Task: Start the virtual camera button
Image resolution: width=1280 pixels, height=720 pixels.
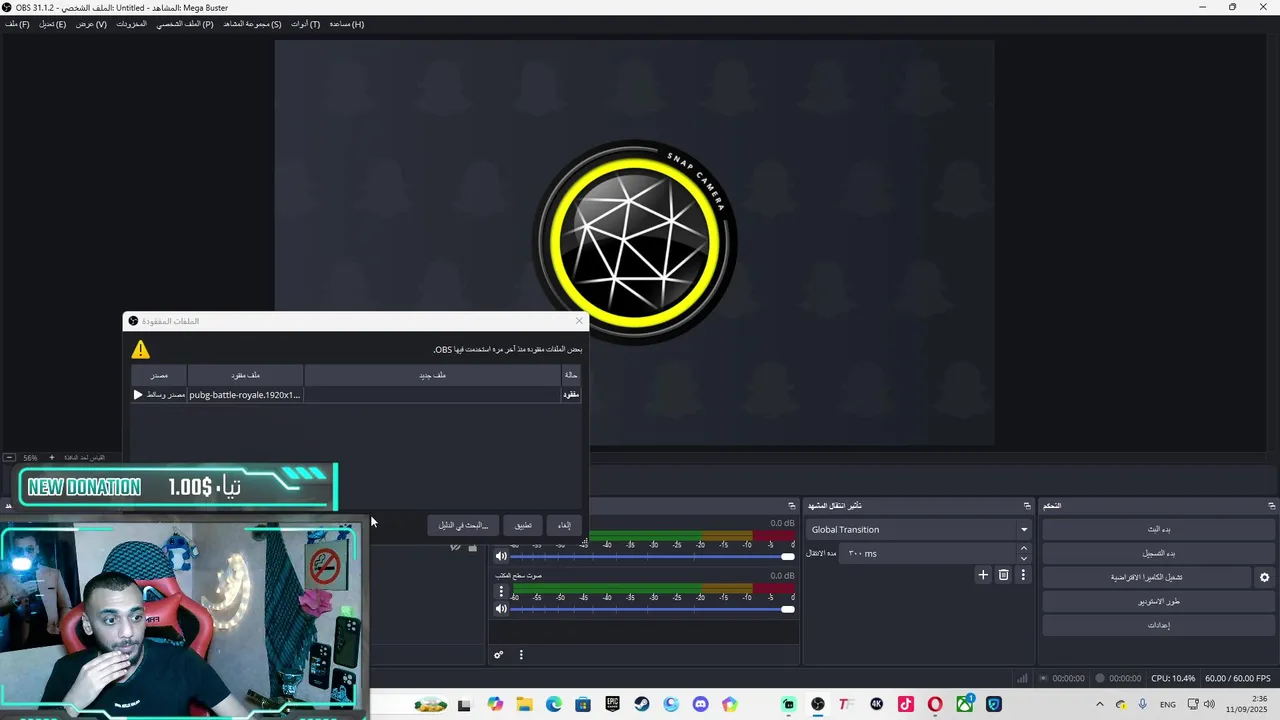Action: 1146,577
